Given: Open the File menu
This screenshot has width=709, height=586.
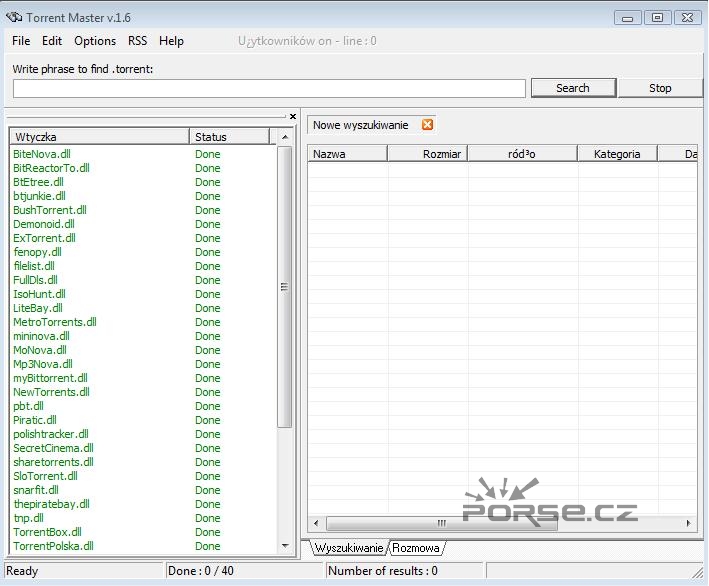Looking at the screenshot, I should point(21,41).
